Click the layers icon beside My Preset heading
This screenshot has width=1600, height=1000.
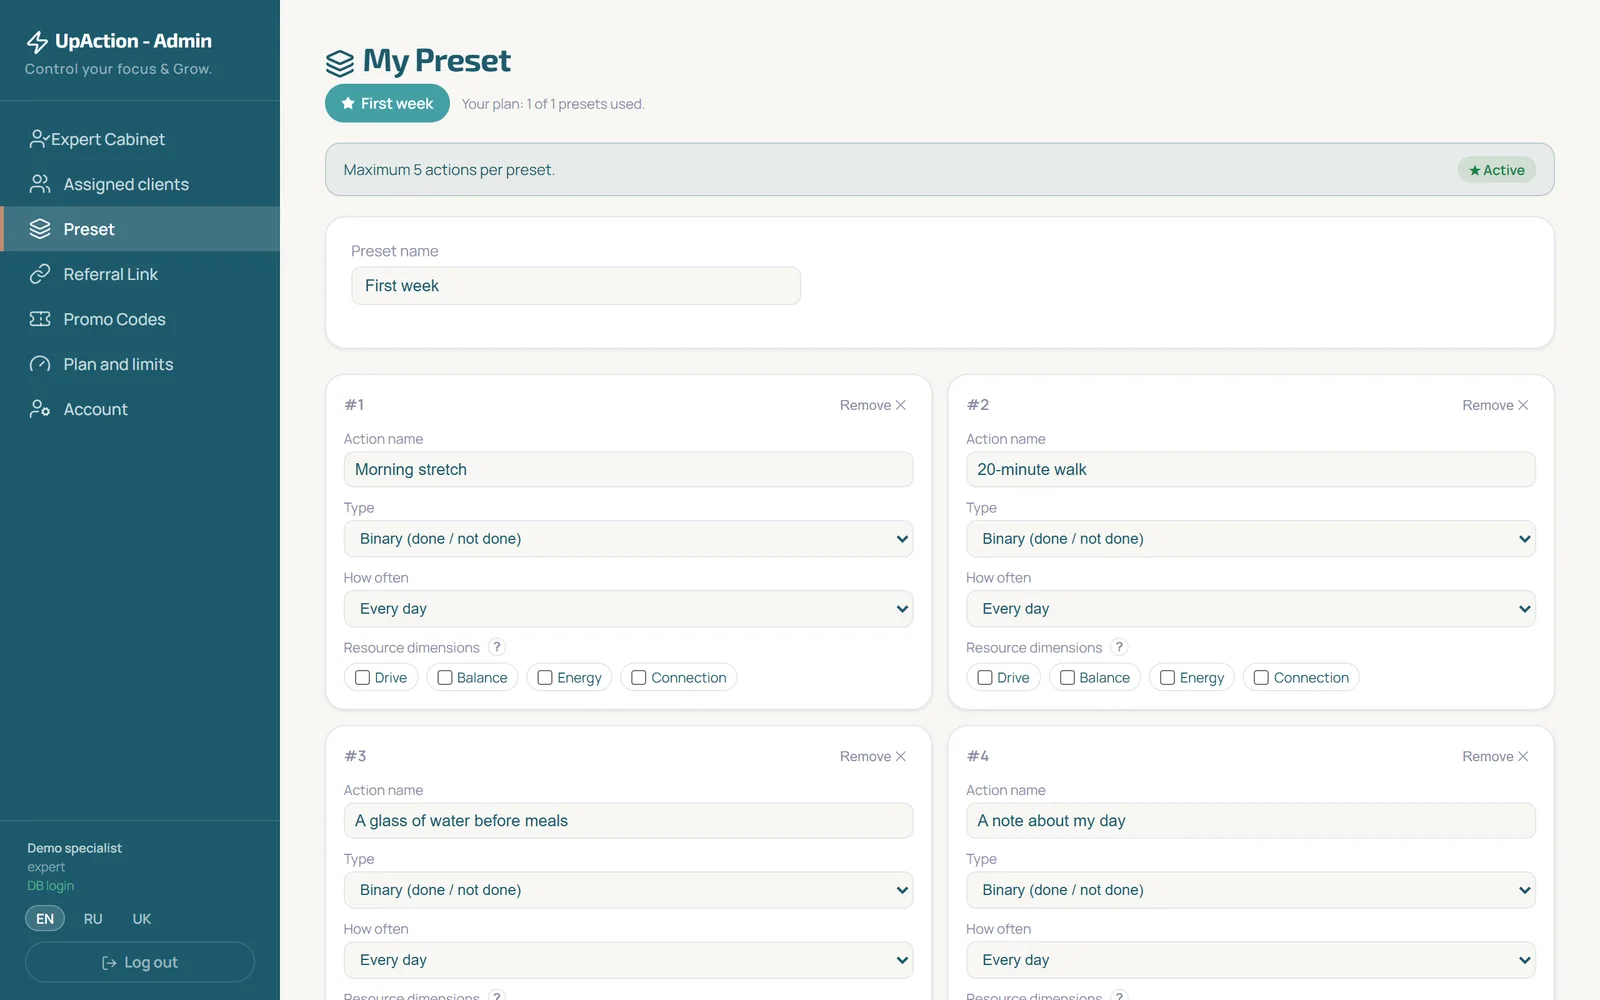click(340, 63)
